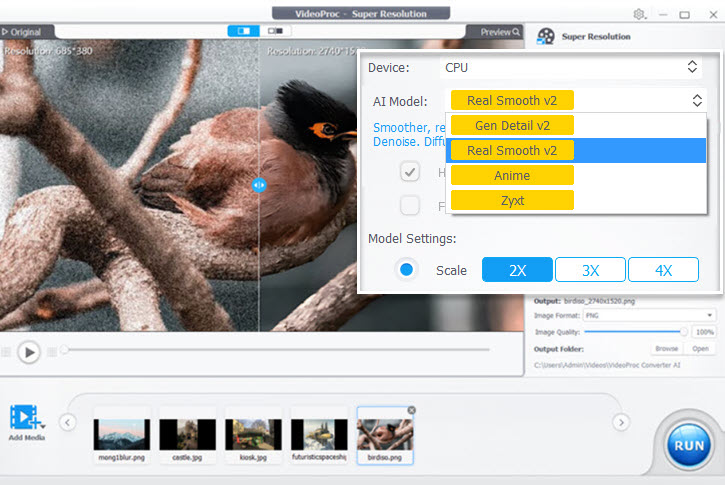Click the Image Quality slider handle

(683, 332)
